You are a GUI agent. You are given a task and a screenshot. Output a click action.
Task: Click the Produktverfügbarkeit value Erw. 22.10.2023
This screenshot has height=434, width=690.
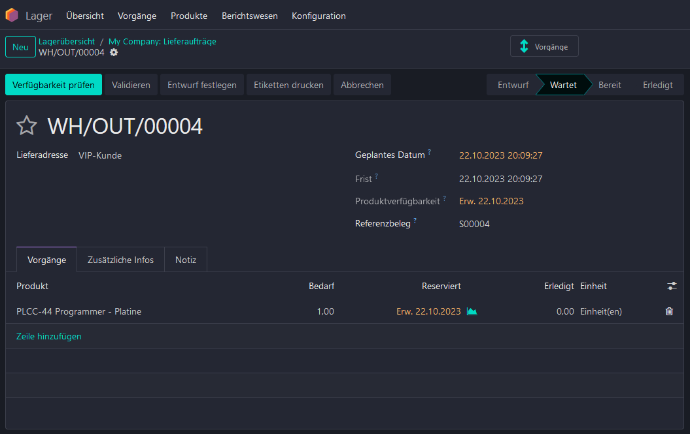491,201
